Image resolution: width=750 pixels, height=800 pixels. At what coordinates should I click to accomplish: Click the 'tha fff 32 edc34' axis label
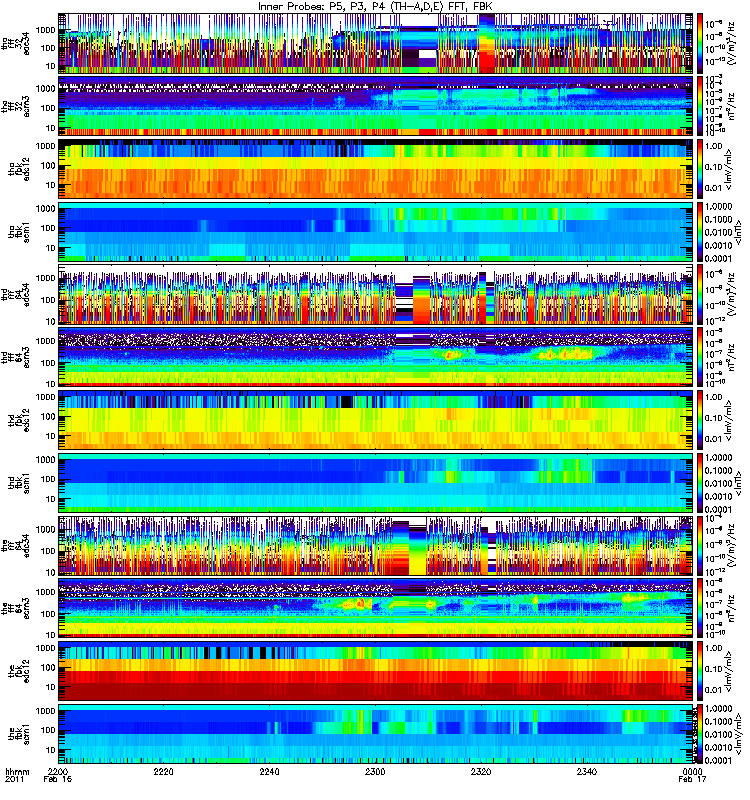coord(15,44)
